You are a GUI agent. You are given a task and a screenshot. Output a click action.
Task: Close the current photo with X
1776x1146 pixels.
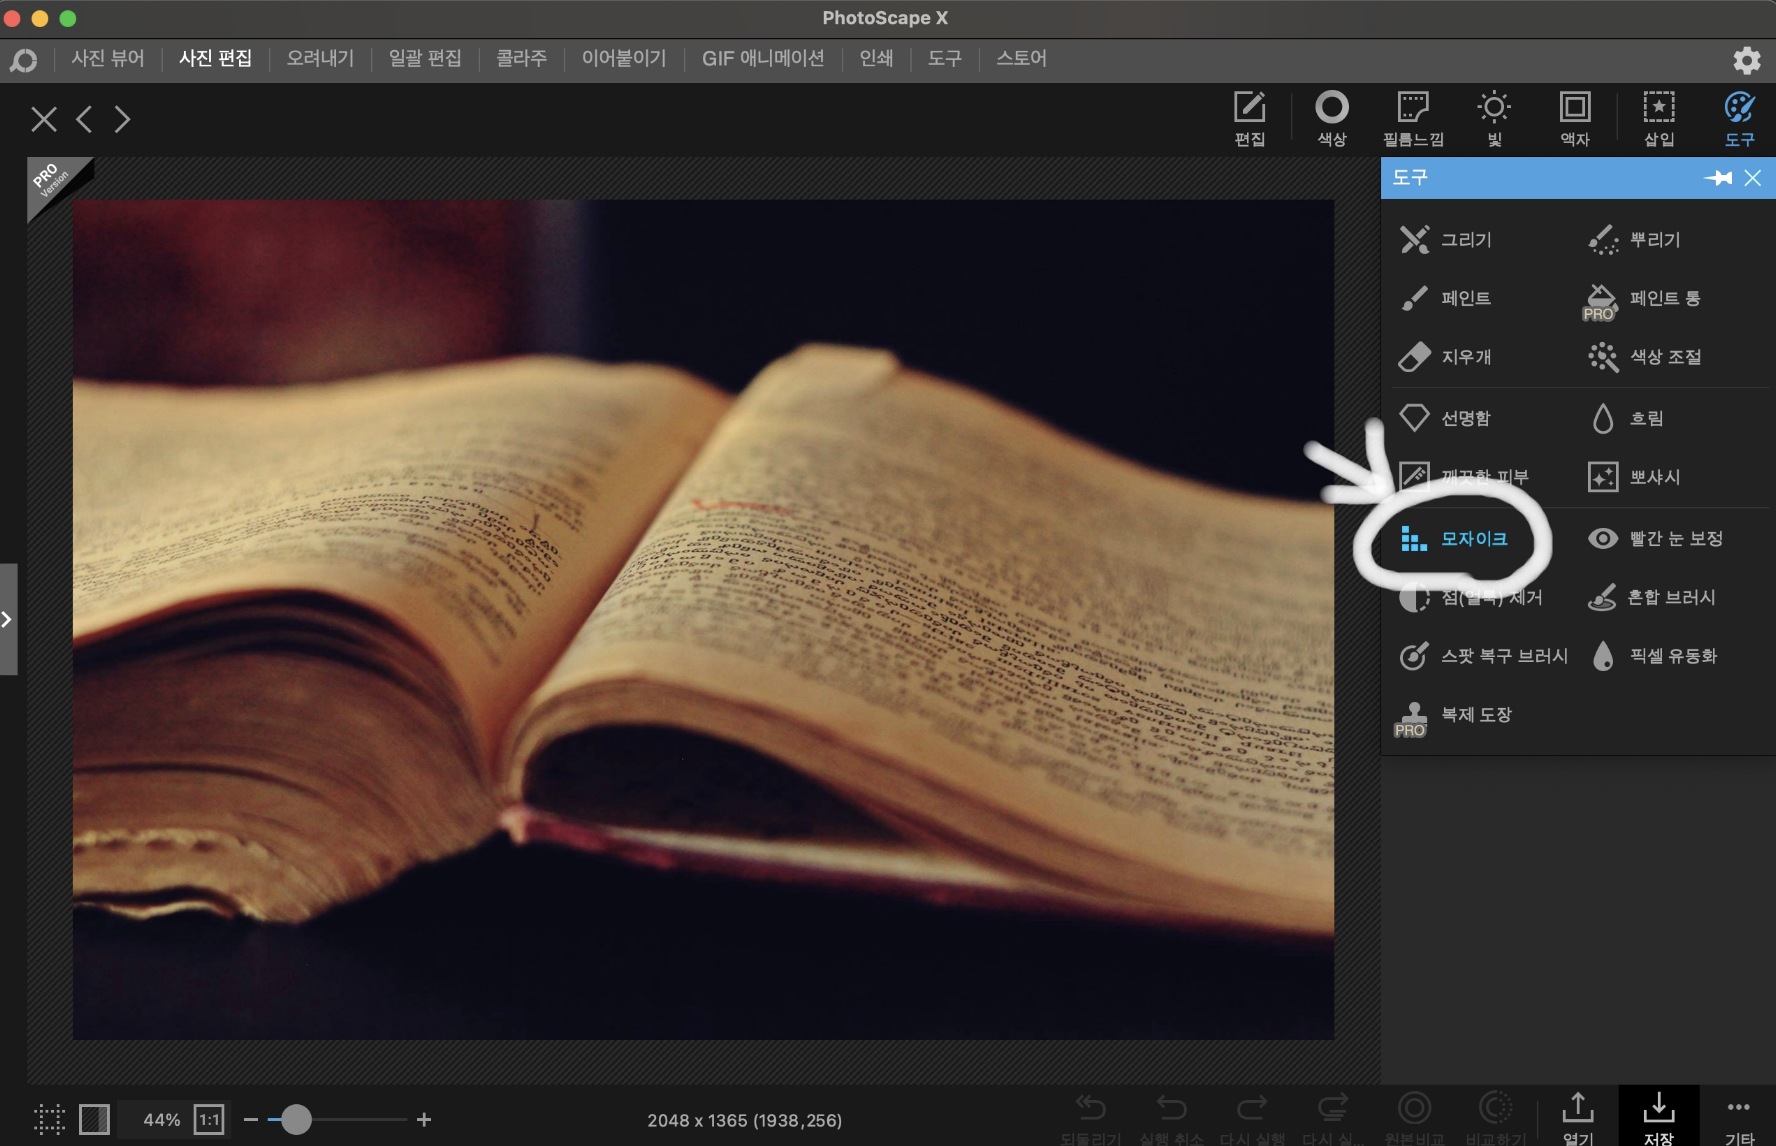click(44, 120)
